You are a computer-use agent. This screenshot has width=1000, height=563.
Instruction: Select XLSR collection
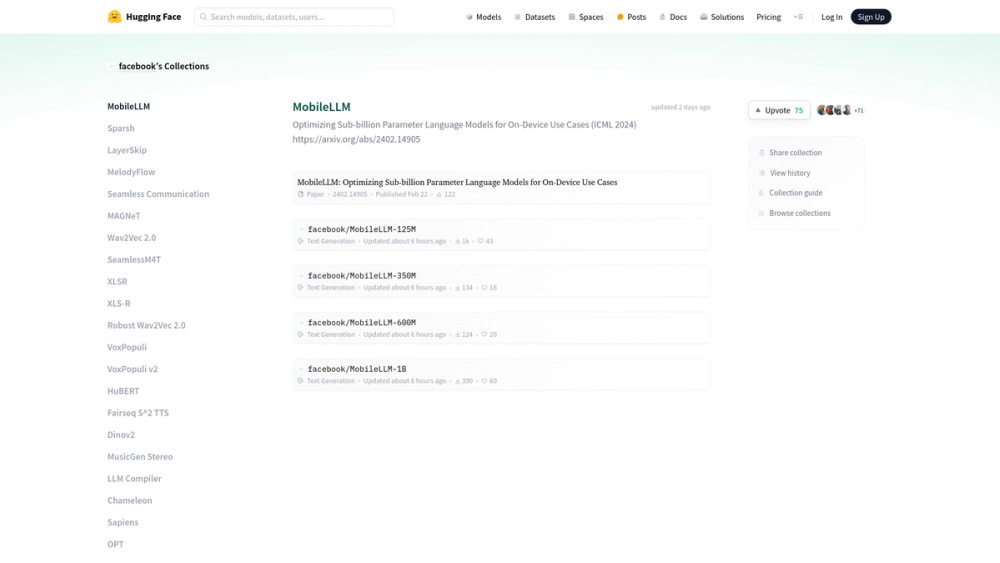[117, 282]
